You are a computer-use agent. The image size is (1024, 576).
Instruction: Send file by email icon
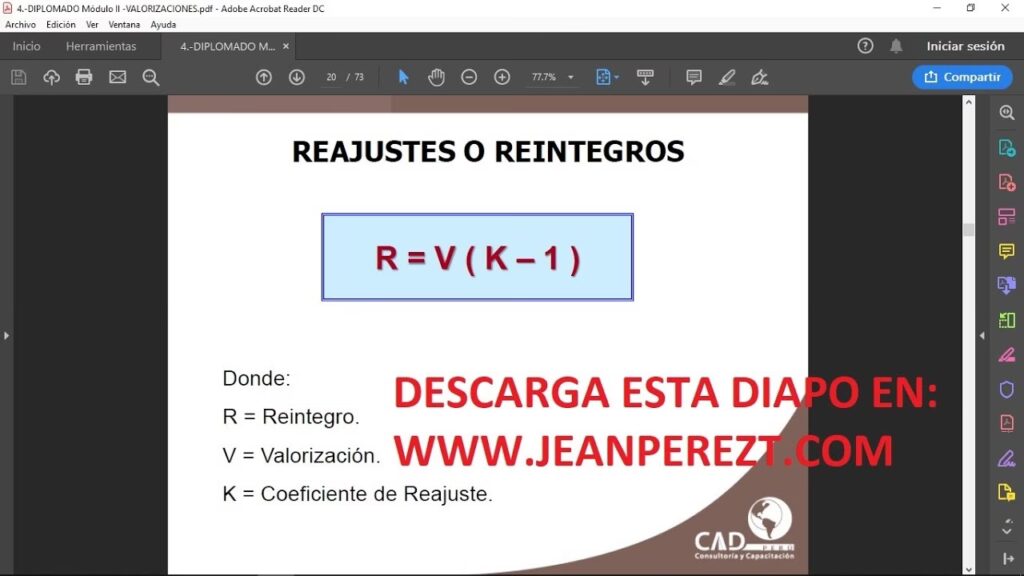click(117, 77)
